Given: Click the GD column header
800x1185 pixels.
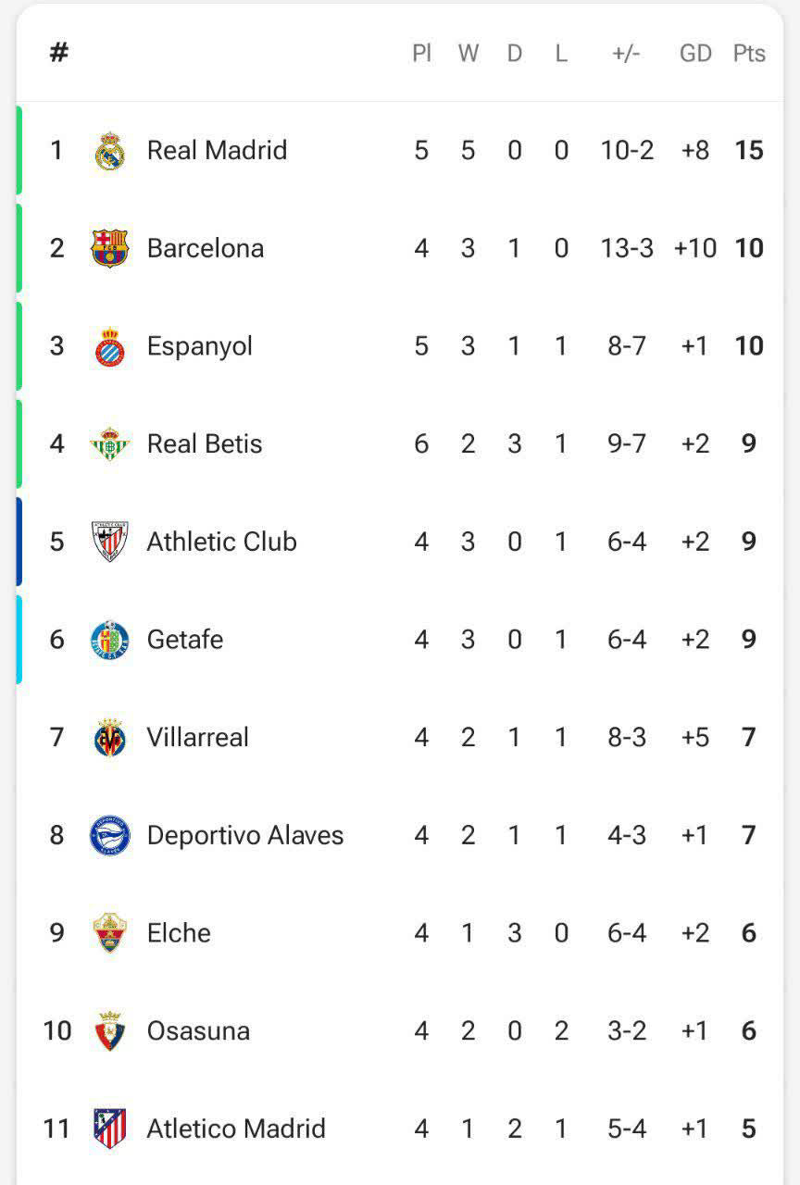Looking at the screenshot, I should pyautogui.click(x=695, y=53).
